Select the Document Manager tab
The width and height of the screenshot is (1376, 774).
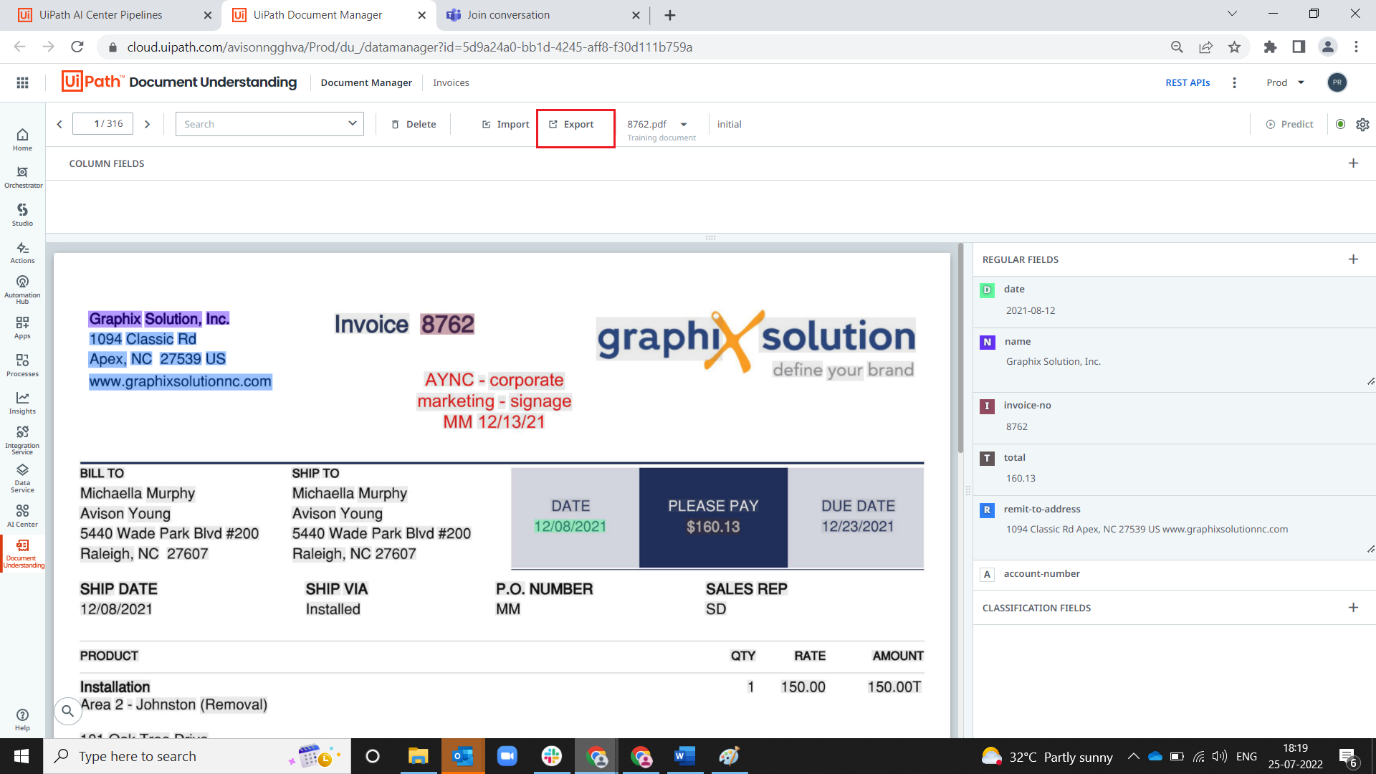[366, 83]
